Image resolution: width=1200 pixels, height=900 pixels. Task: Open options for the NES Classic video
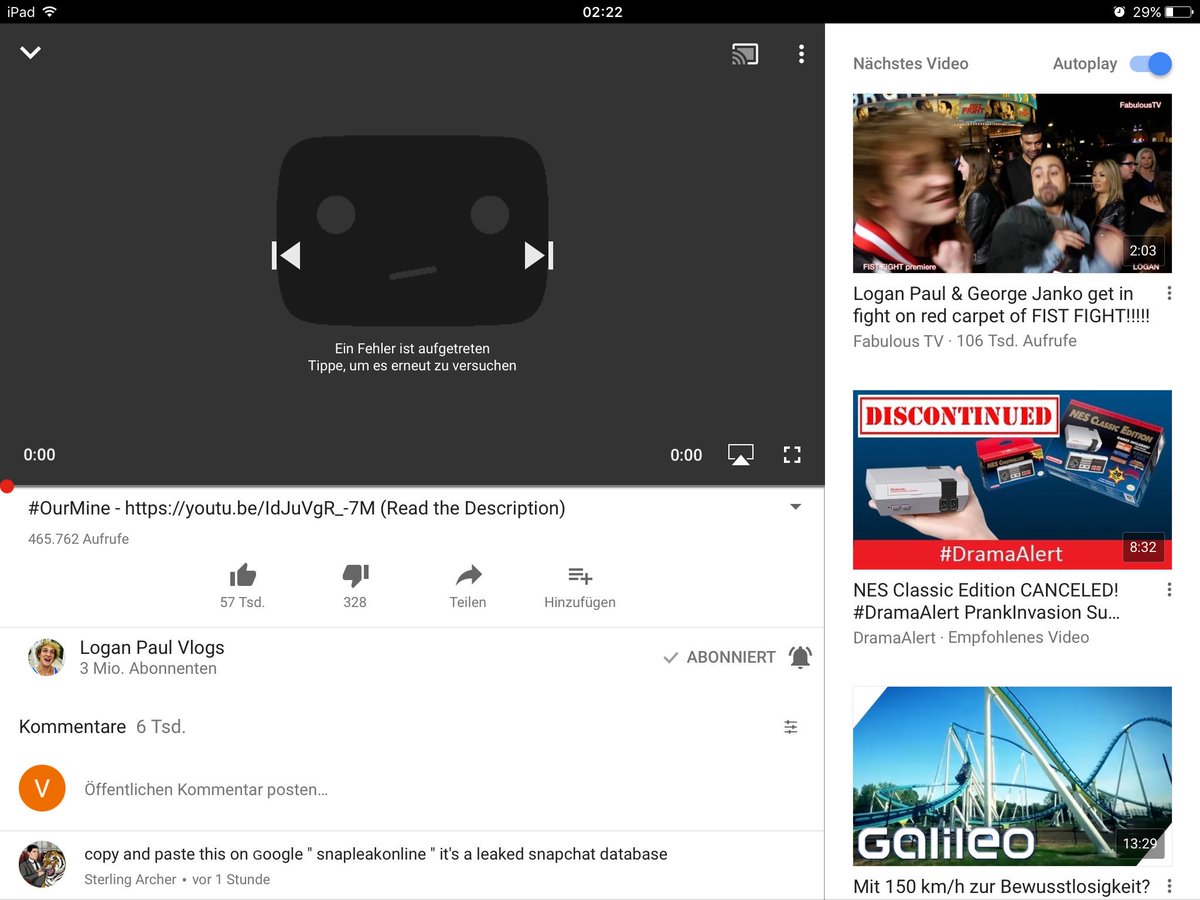coord(1169,590)
